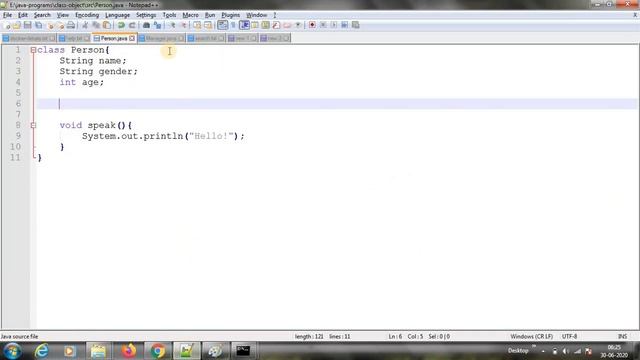
Task: Open the Tools menu
Action: [x=169, y=15]
